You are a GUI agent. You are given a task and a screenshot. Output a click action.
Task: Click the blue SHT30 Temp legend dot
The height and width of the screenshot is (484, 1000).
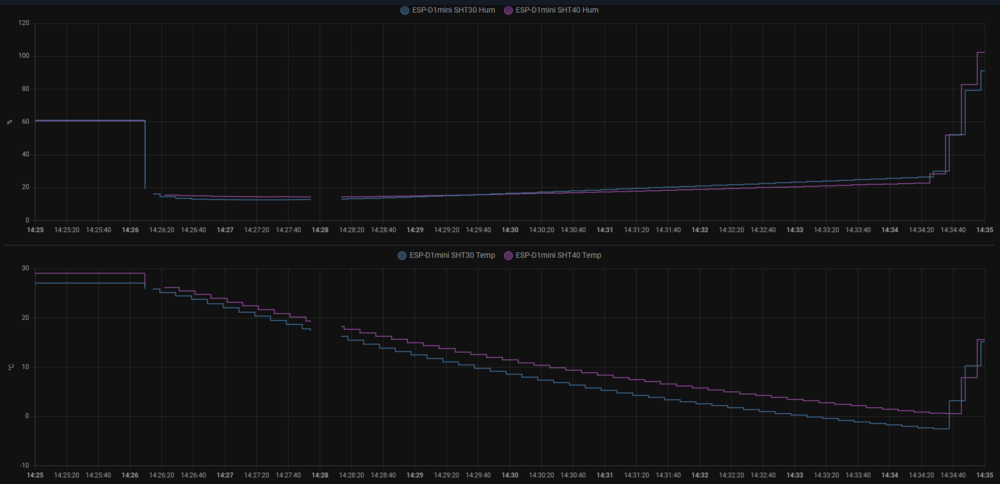pos(405,255)
